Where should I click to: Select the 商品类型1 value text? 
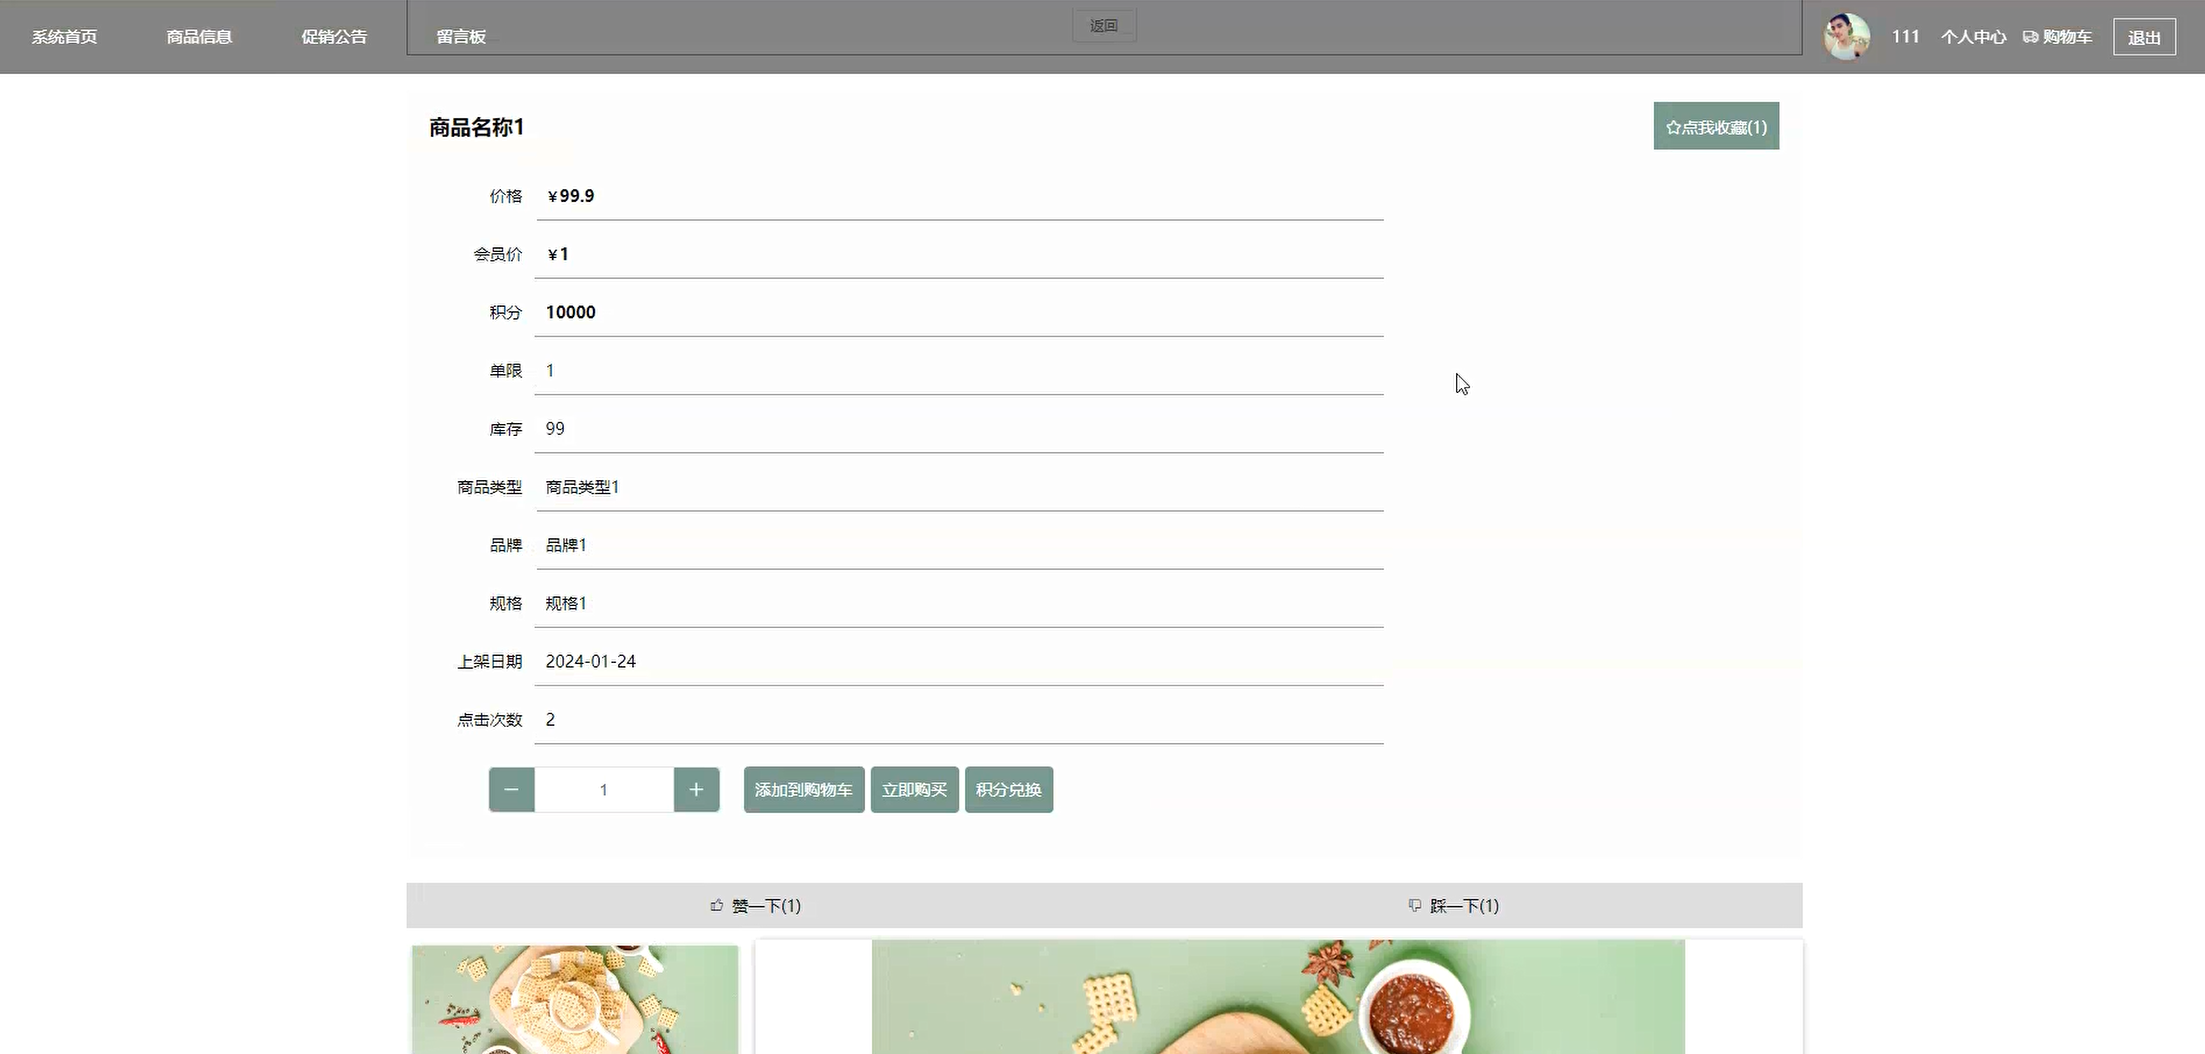pyautogui.click(x=582, y=487)
